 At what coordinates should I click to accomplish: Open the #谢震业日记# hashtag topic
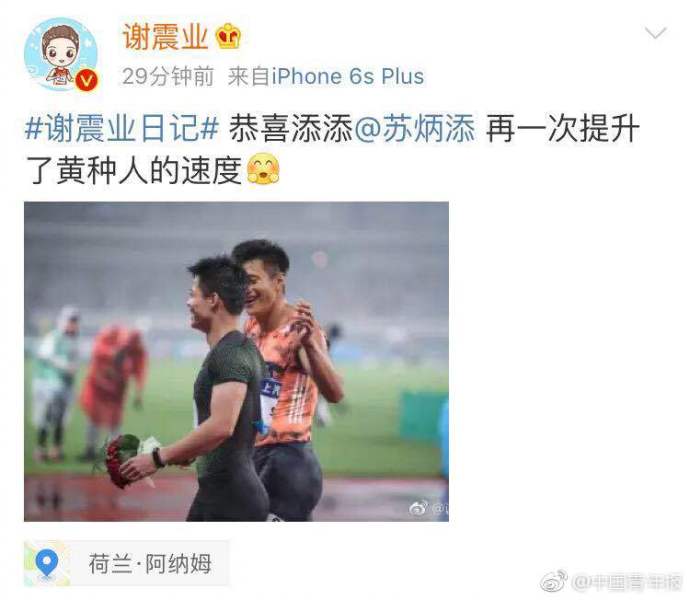(x=122, y=129)
